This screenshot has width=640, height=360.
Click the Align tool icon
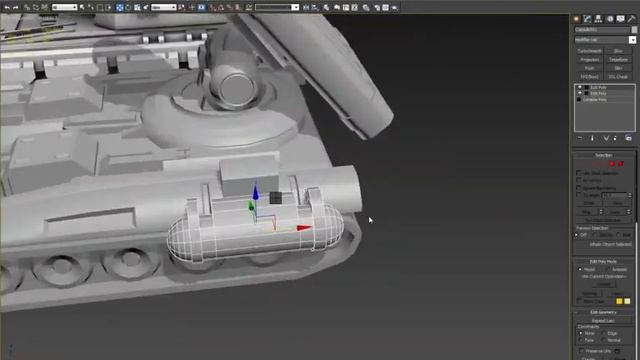point(315,7)
